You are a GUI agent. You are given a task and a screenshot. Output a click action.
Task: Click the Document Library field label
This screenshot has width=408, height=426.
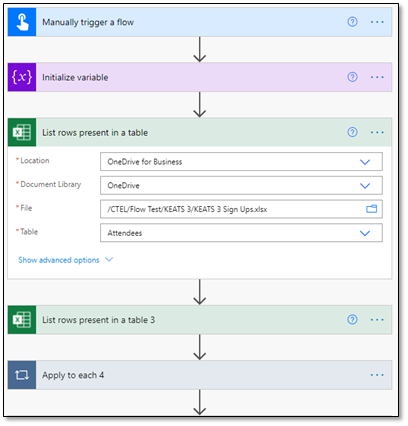point(51,184)
